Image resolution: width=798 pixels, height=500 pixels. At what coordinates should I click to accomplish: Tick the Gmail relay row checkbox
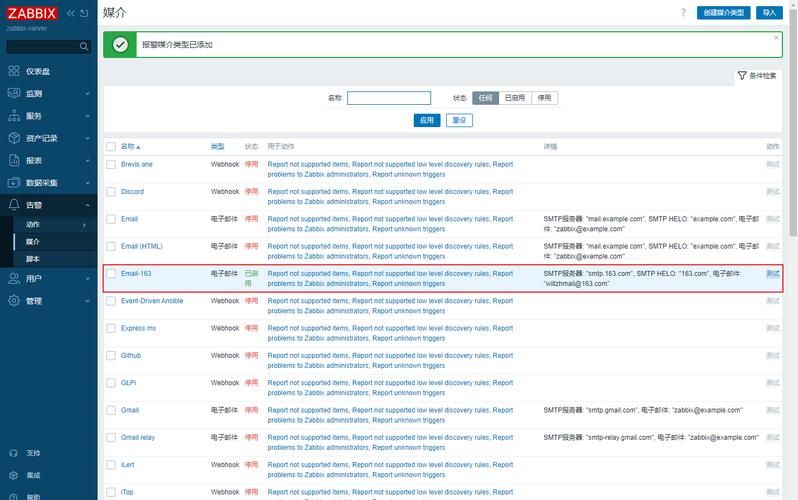(x=111, y=437)
